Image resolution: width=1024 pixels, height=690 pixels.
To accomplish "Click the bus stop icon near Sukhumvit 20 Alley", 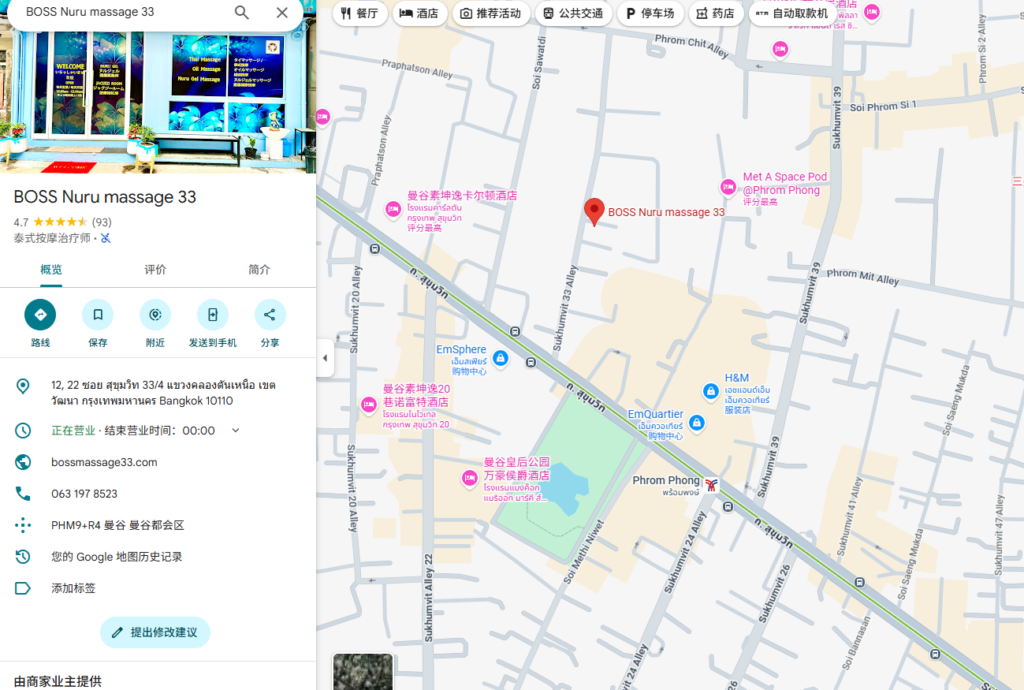I will click(375, 249).
